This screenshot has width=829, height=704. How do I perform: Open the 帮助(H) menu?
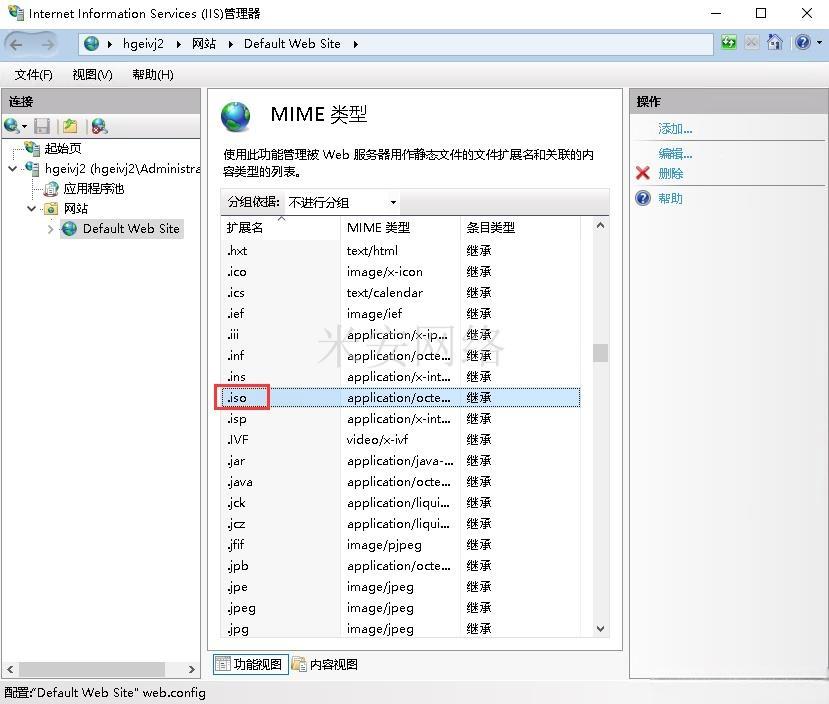pyautogui.click(x=153, y=75)
